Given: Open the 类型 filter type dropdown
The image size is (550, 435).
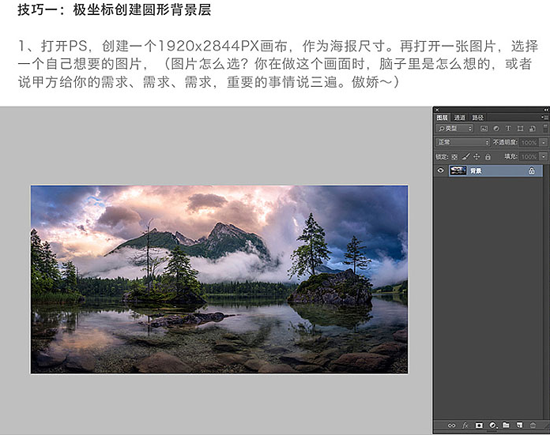Looking at the screenshot, I should point(455,128).
